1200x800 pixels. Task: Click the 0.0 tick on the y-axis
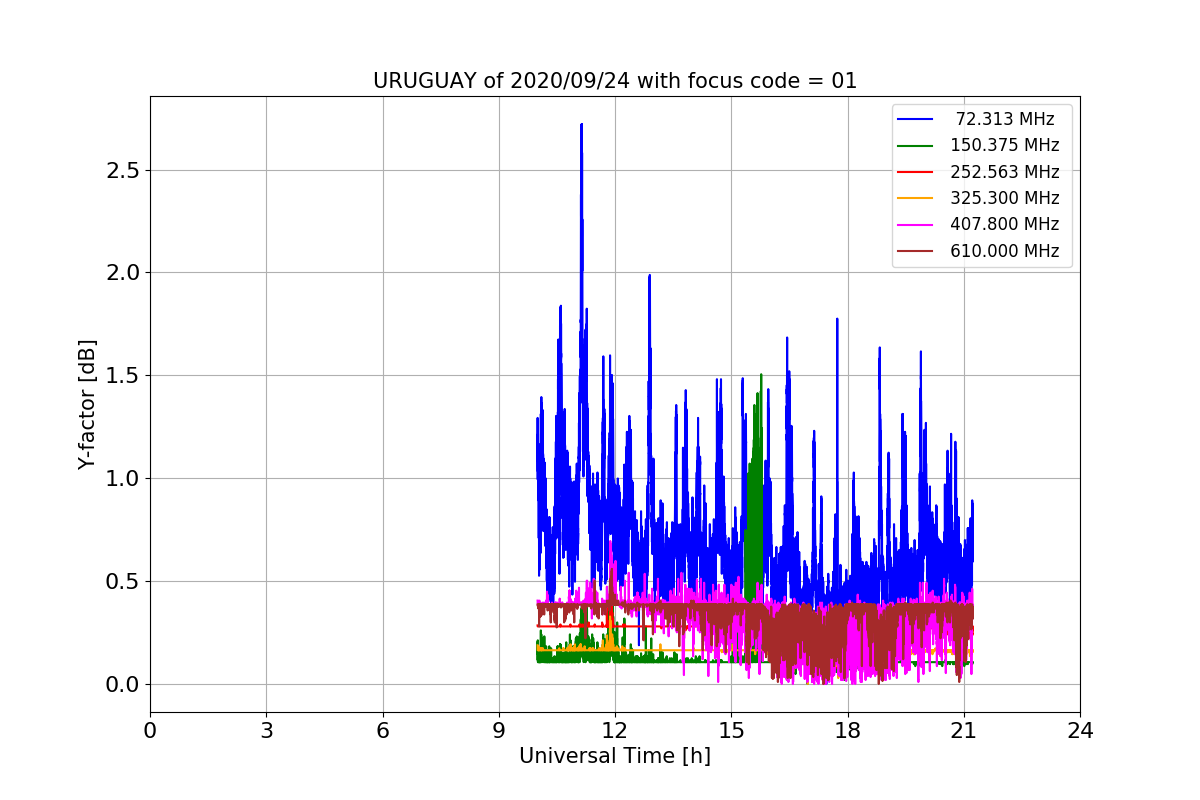pyautogui.click(x=124, y=685)
